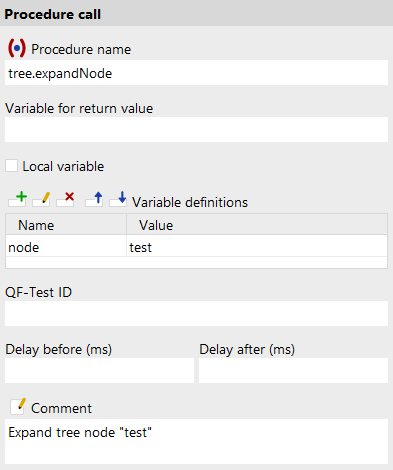Select the 'node' name cell
Viewport: 393px width, 470px height.
66,247
